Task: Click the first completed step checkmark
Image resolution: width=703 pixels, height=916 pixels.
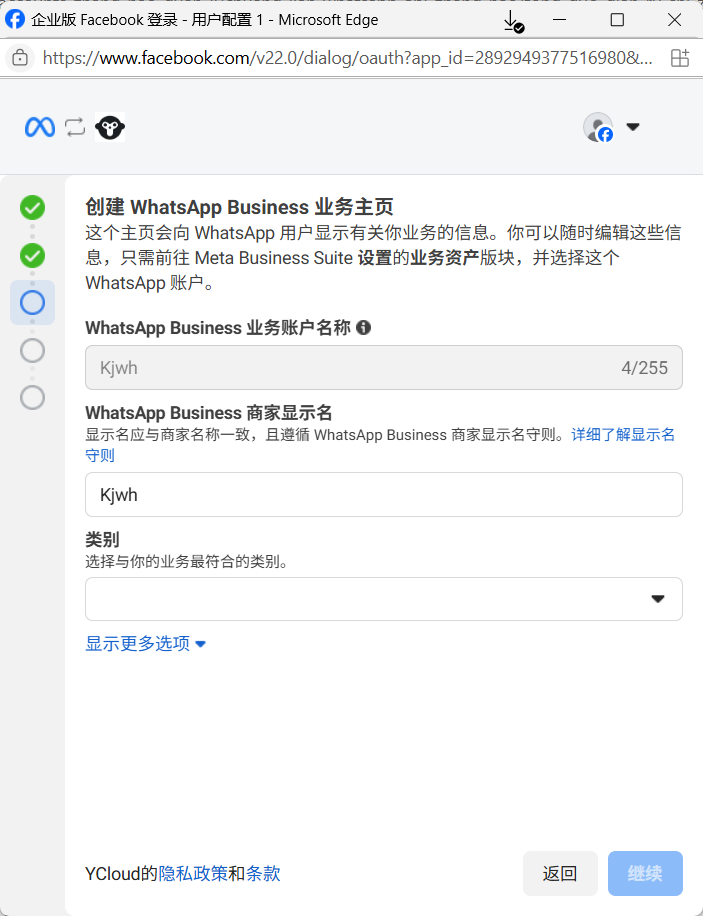Action: tap(32, 207)
